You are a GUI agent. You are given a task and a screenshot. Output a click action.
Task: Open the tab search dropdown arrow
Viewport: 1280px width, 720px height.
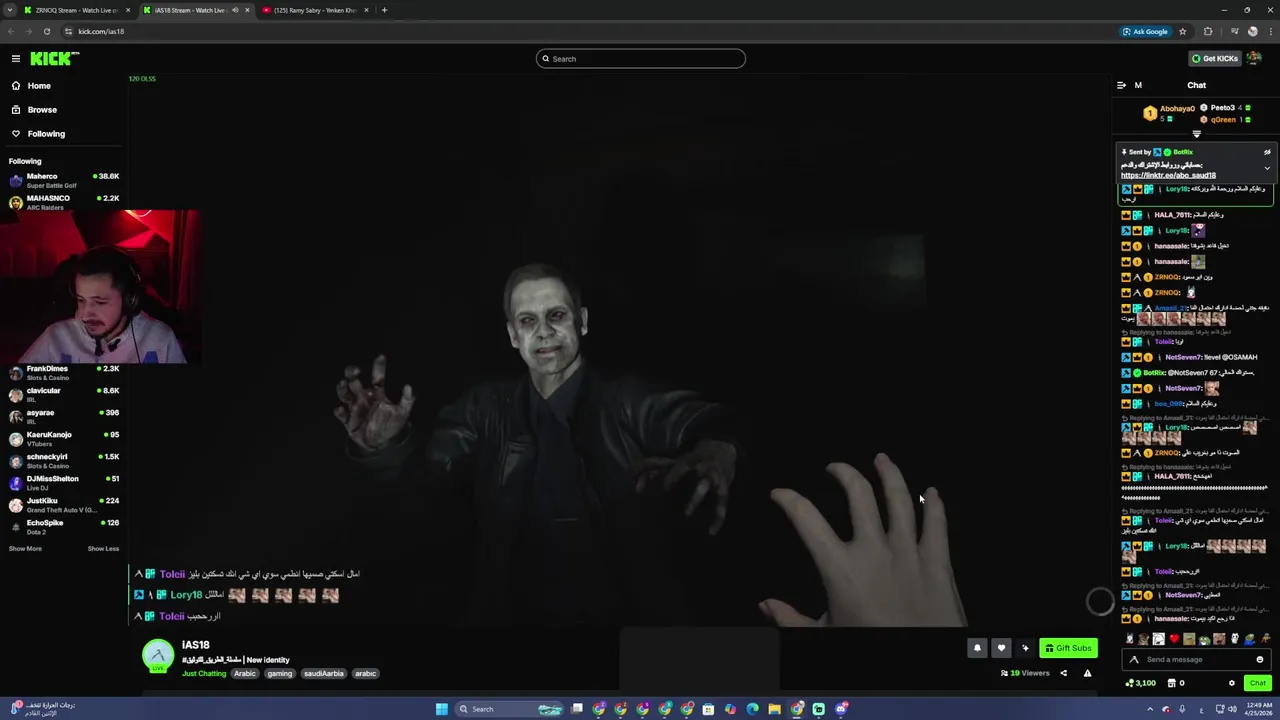click(9, 10)
